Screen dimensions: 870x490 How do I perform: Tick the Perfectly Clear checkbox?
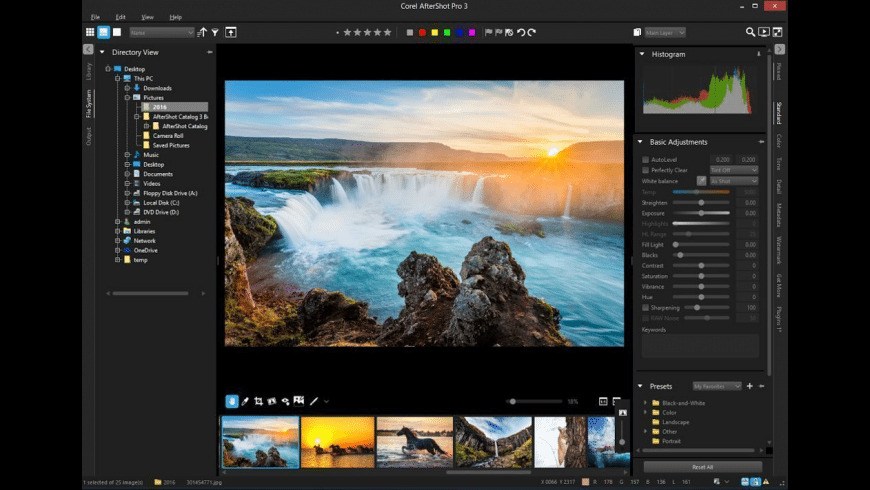(x=645, y=170)
